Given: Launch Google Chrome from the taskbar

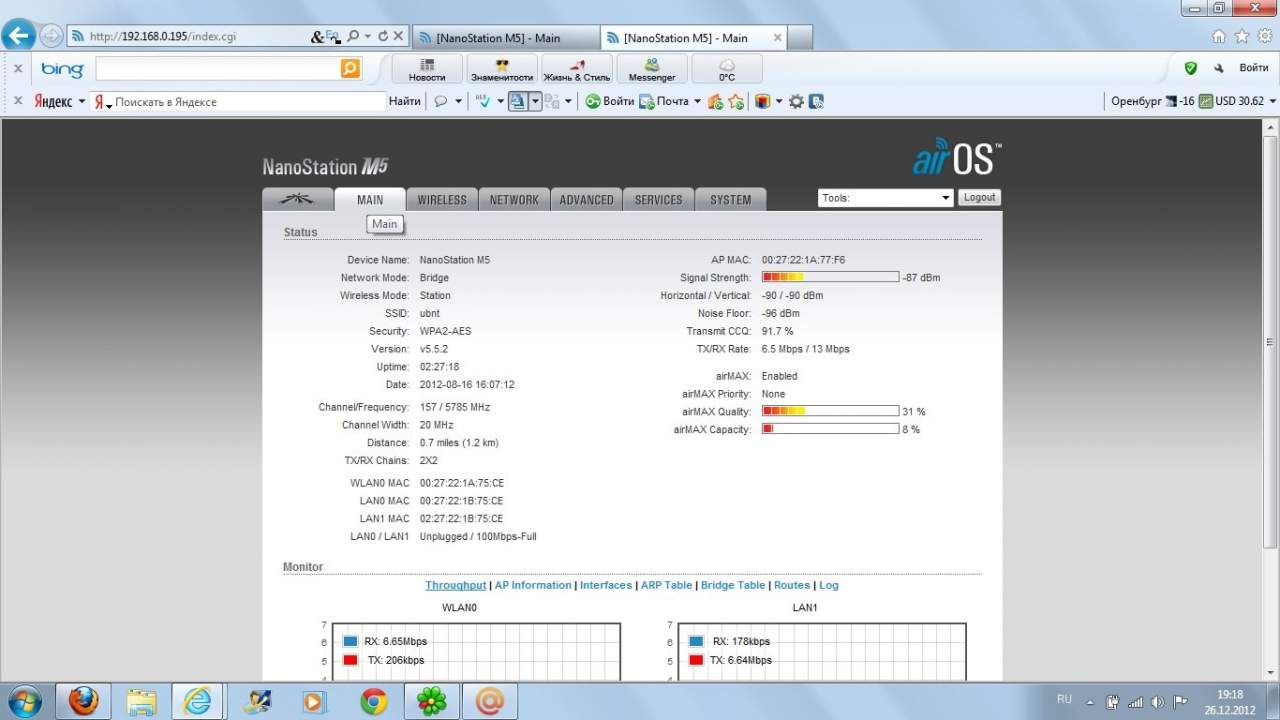Looking at the screenshot, I should point(374,702).
